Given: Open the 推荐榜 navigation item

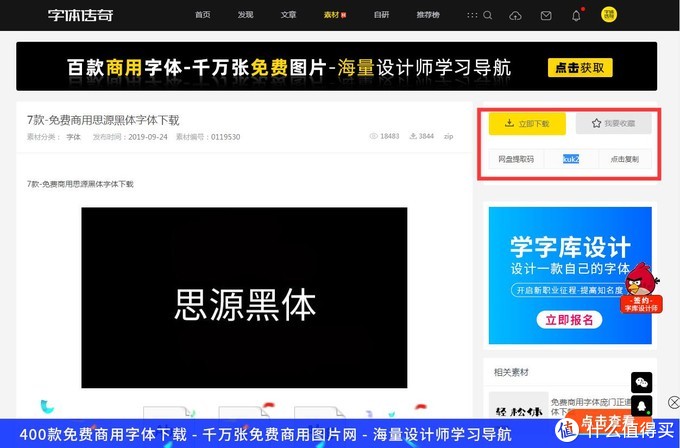Looking at the screenshot, I should coord(428,15).
